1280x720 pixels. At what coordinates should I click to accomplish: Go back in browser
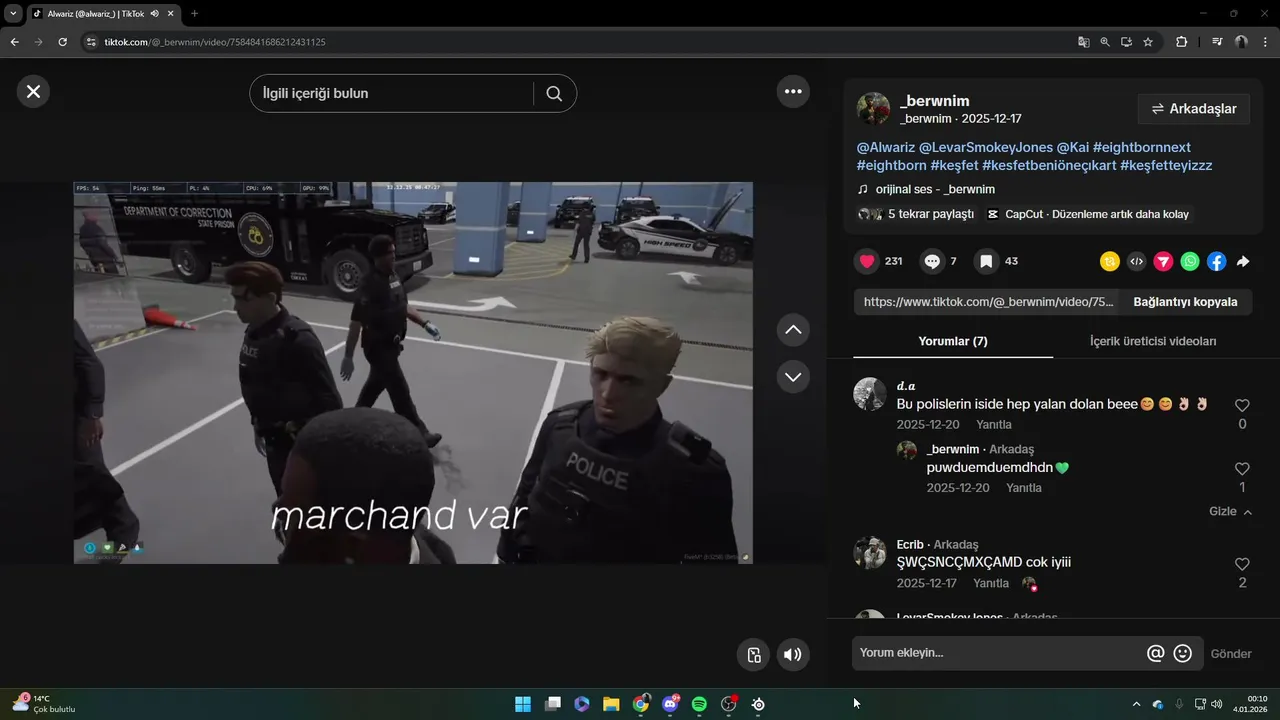[14, 42]
